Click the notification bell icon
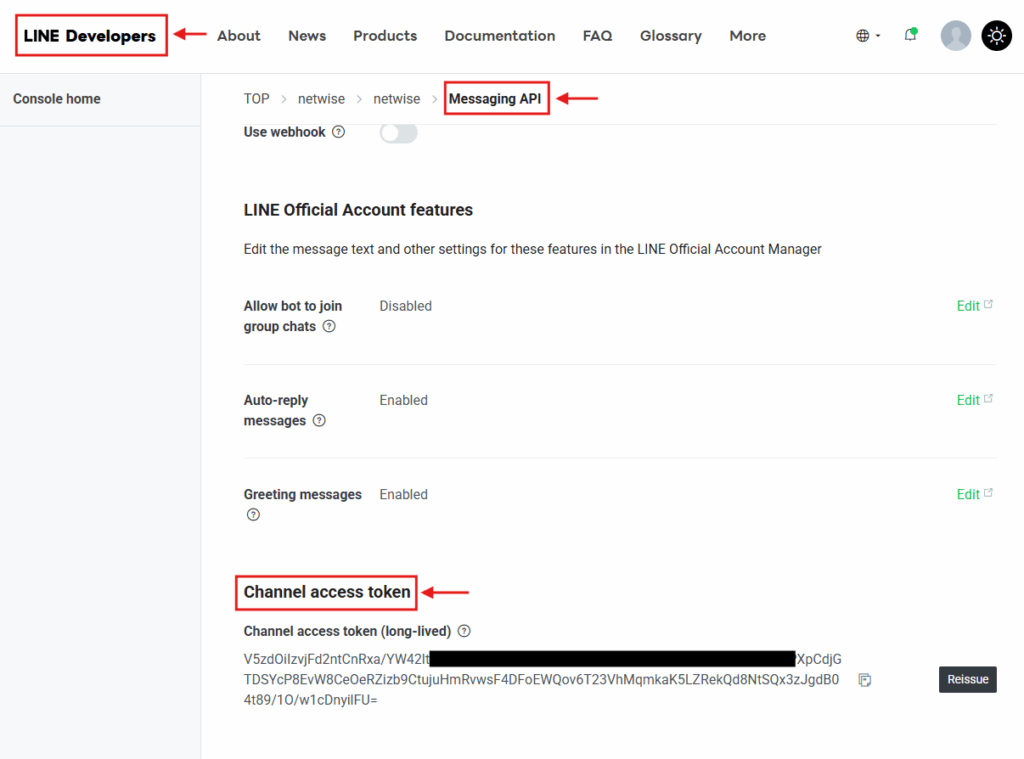 (x=910, y=35)
